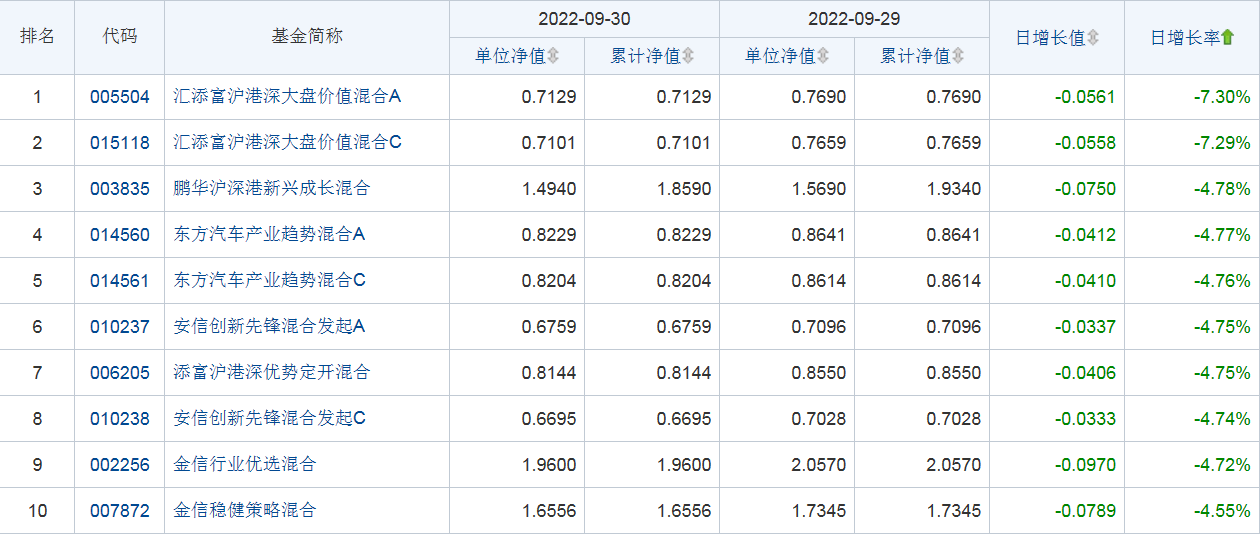Open fund code 014561
Screen dimensions: 1260x534
tap(120, 281)
